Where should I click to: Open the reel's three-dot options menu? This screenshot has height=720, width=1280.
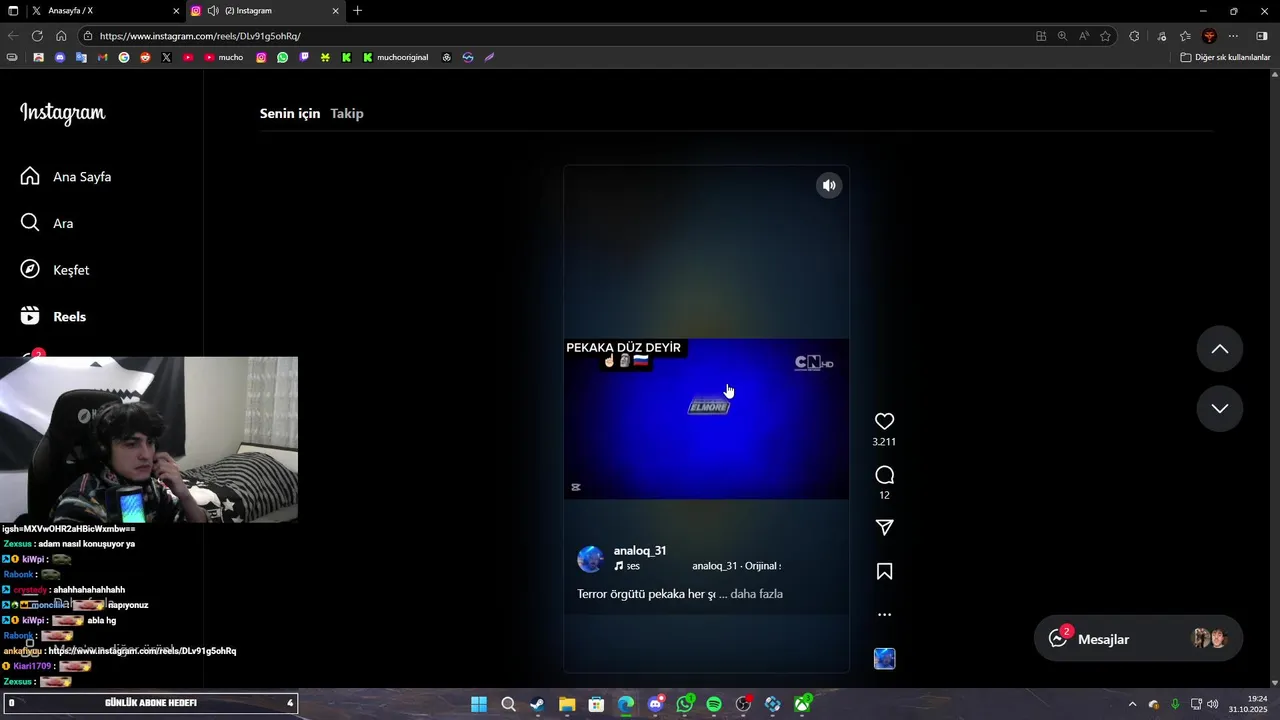point(884,615)
